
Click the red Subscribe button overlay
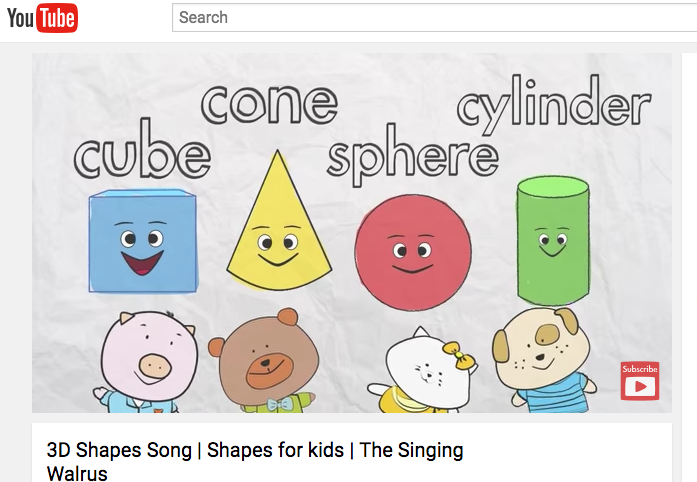pos(640,381)
